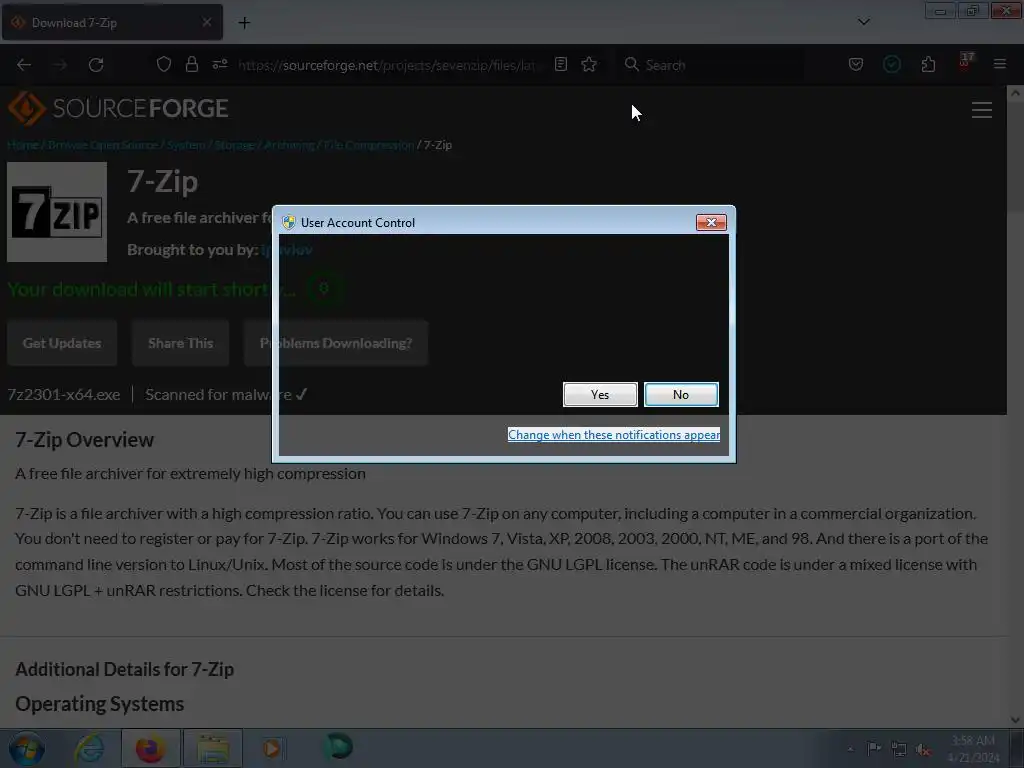1024x768 pixels.
Task: Click the 'Share This' button
Action: pos(180,343)
